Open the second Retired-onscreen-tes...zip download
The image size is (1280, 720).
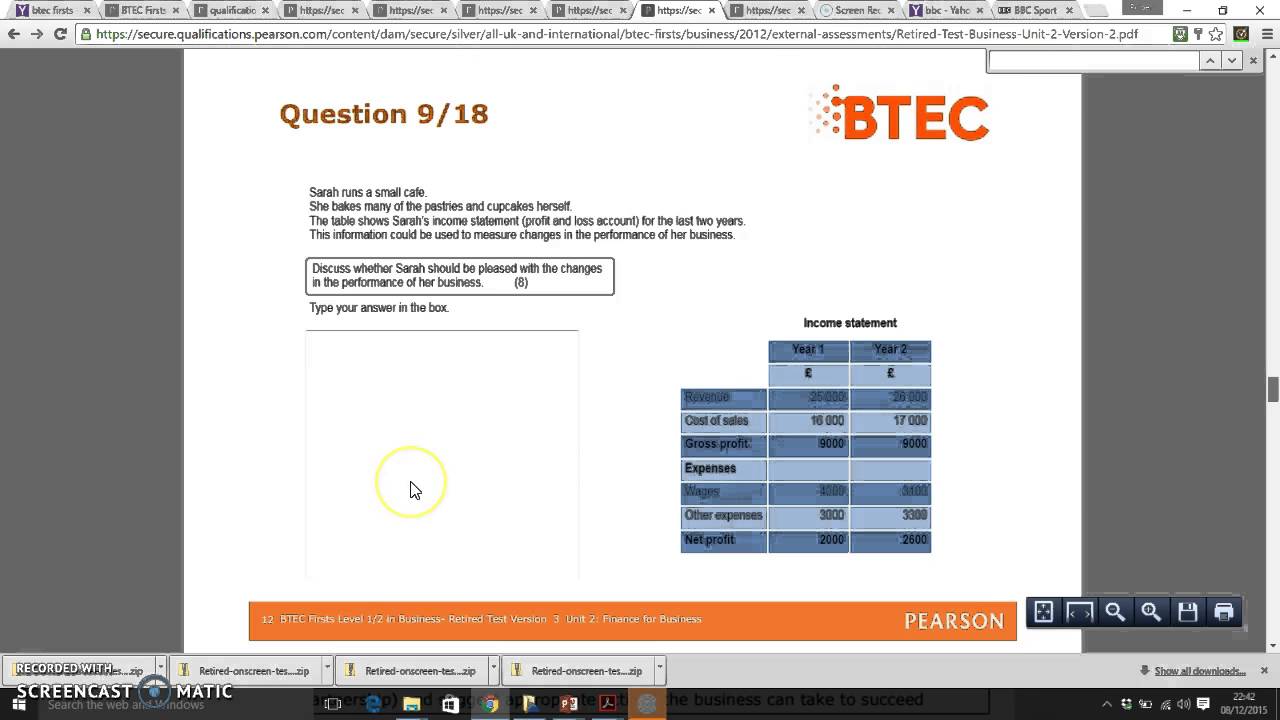pos(244,671)
